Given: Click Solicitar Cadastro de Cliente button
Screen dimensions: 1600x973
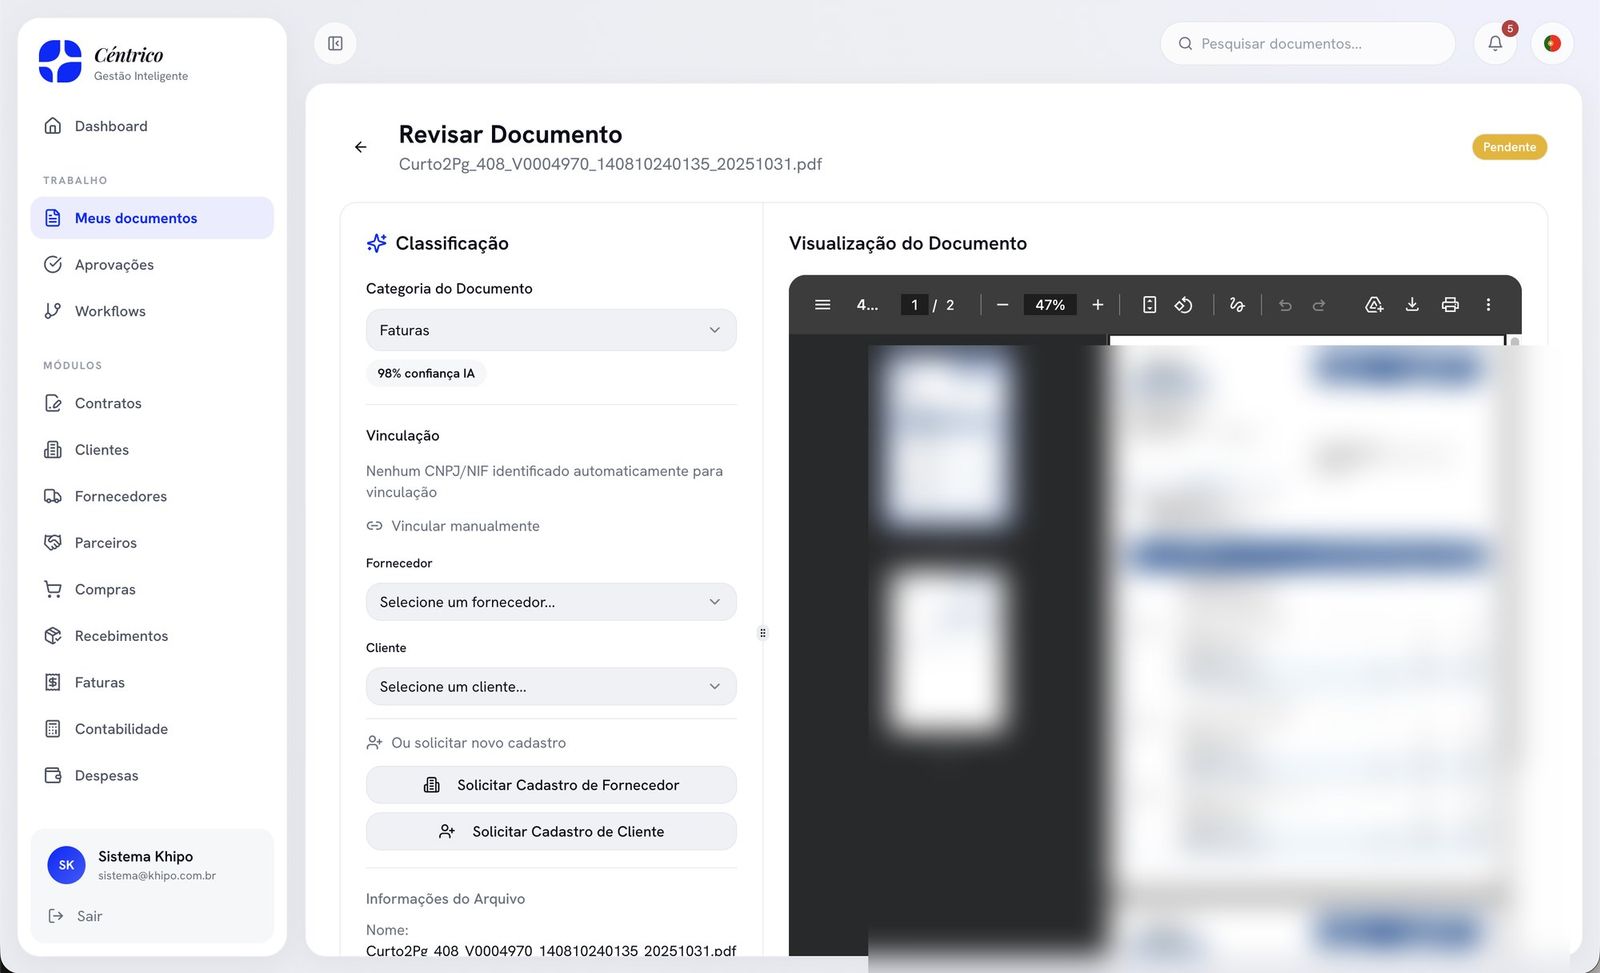Looking at the screenshot, I should pos(551,832).
